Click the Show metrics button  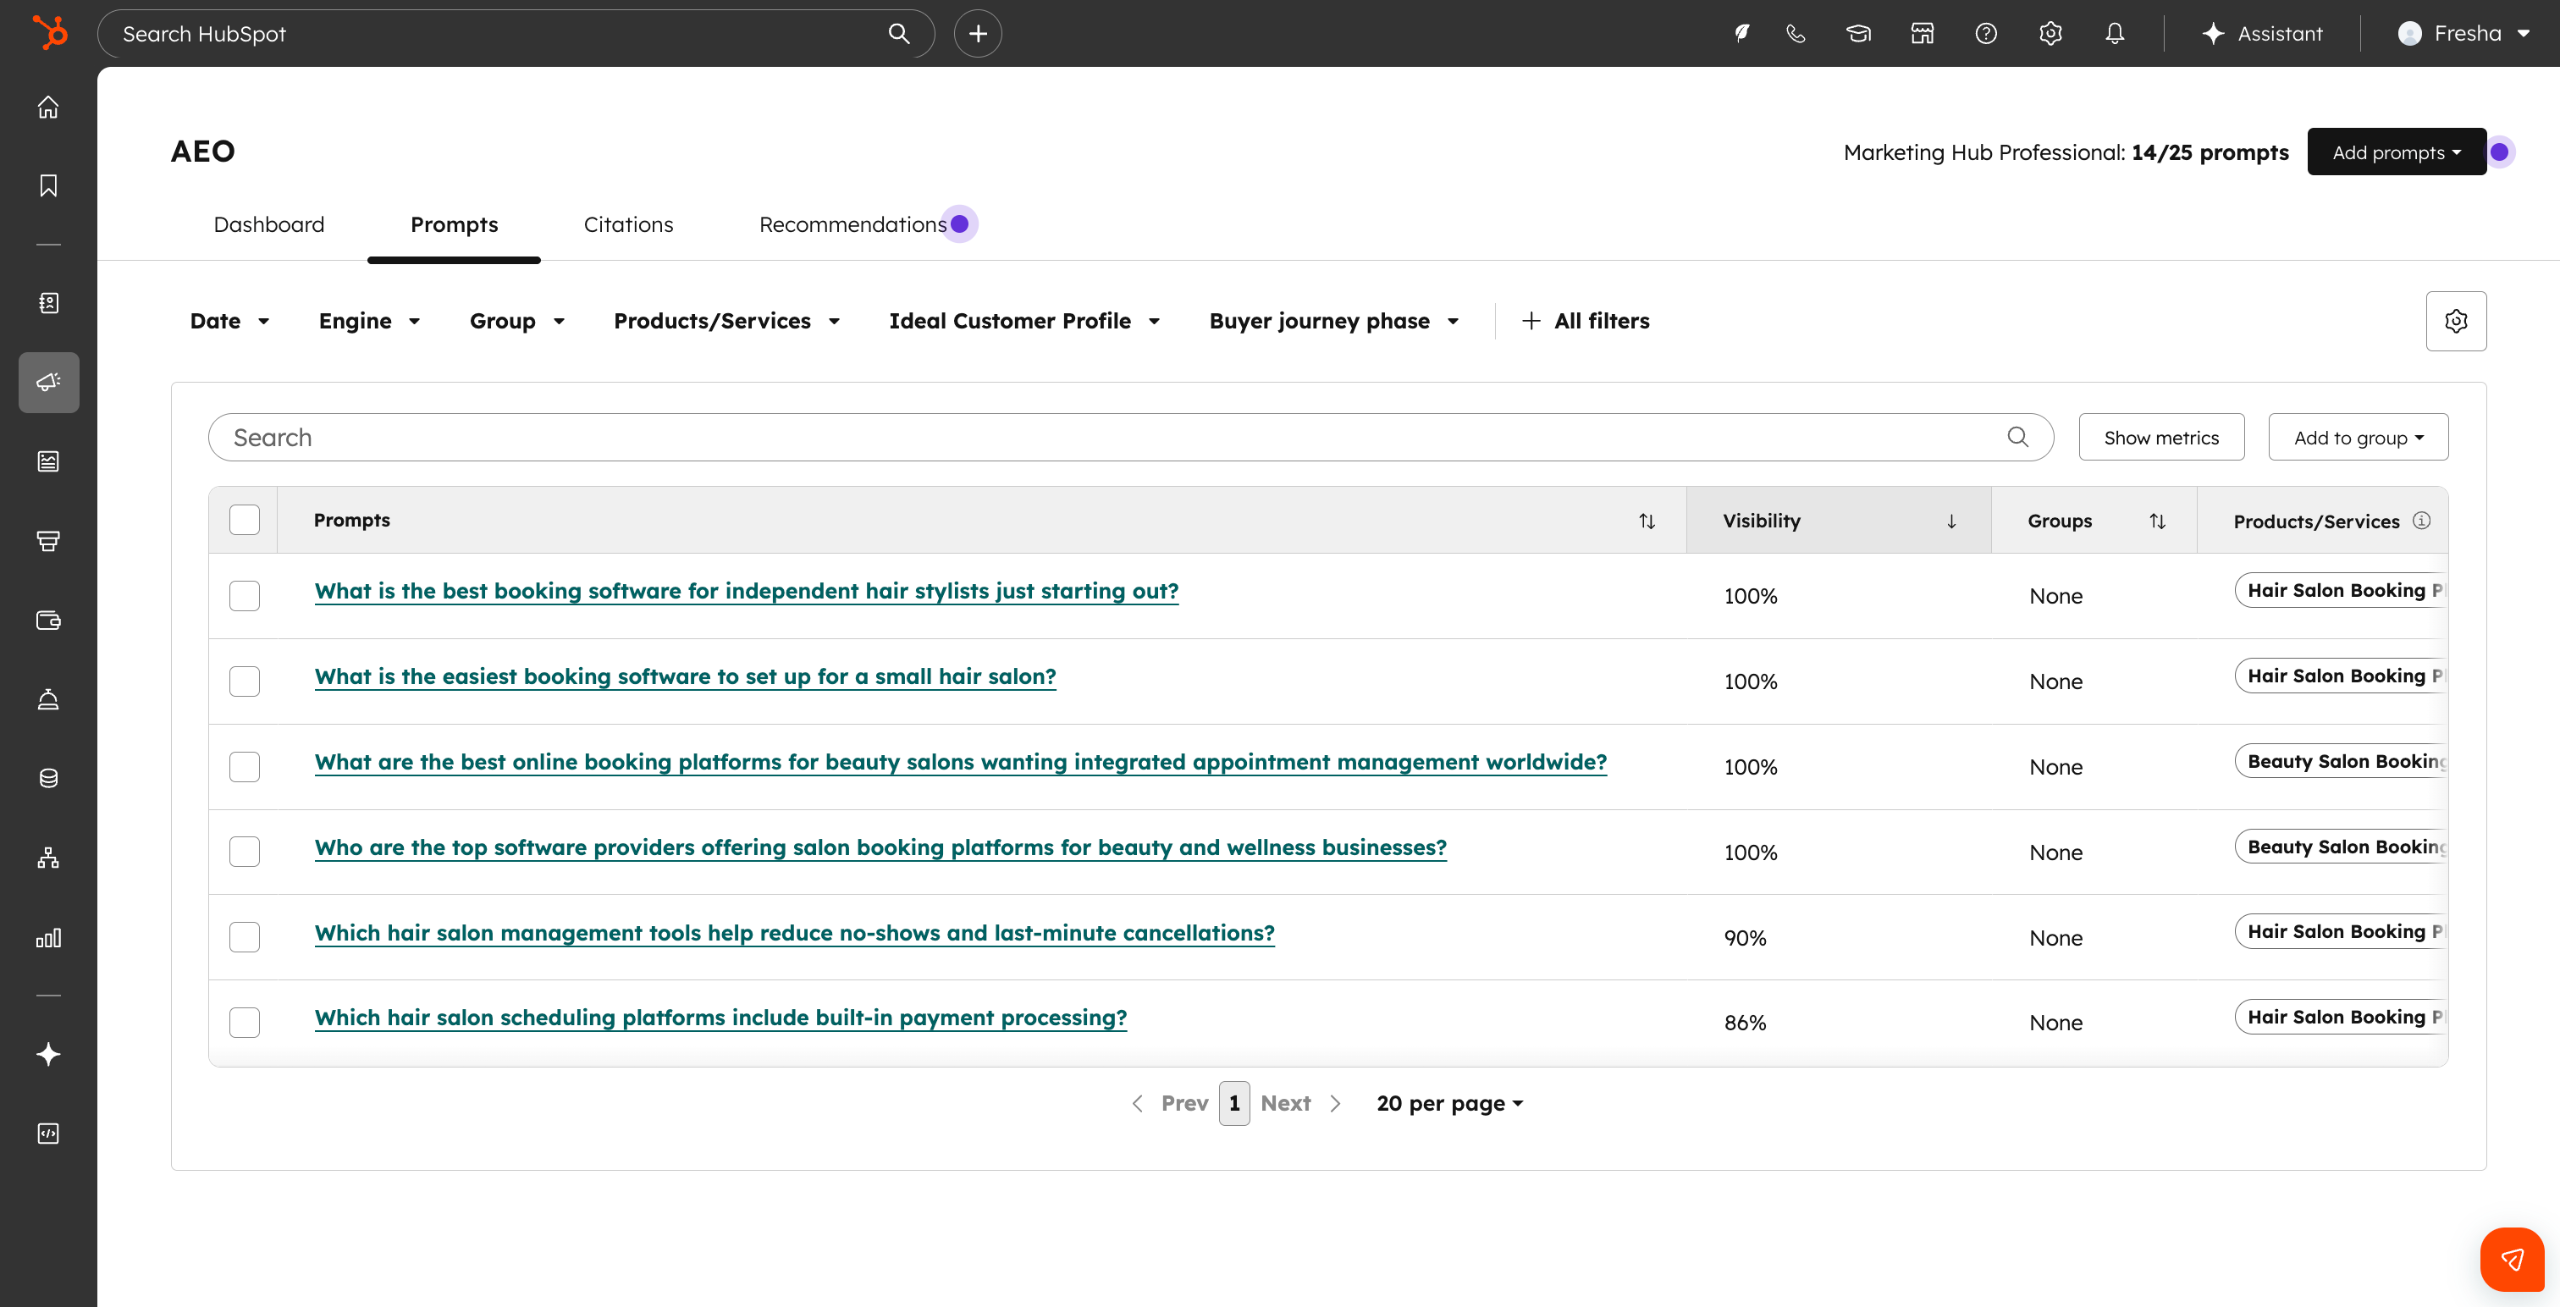tap(2161, 437)
